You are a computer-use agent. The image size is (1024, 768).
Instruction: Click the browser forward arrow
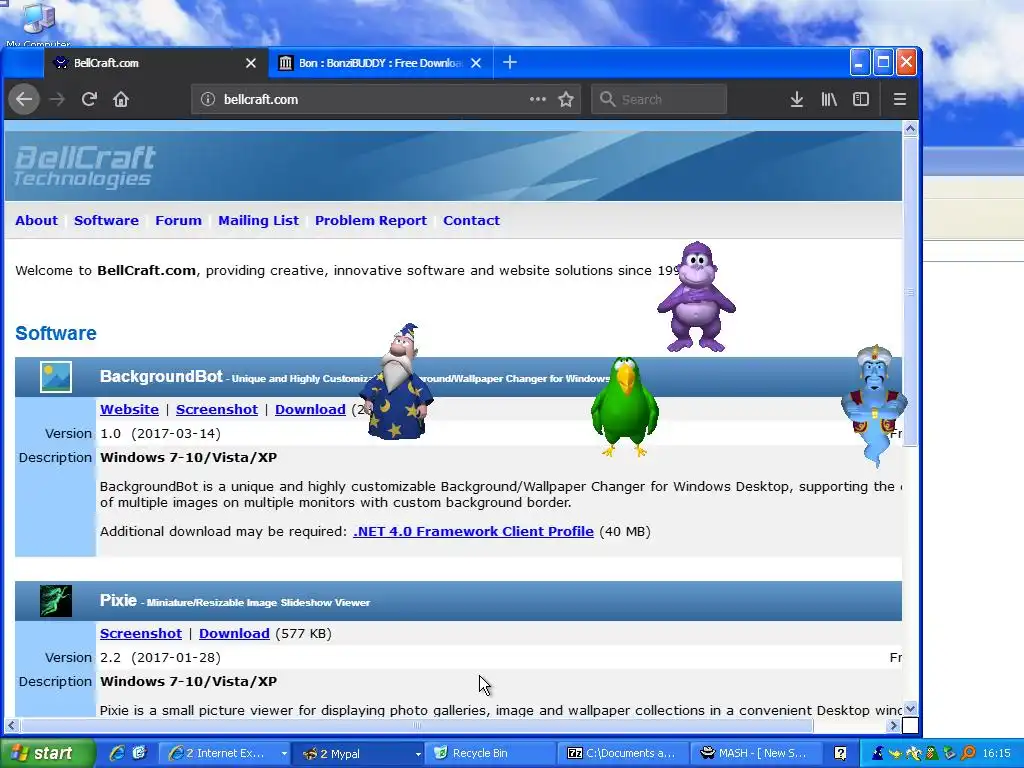tap(57, 99)
